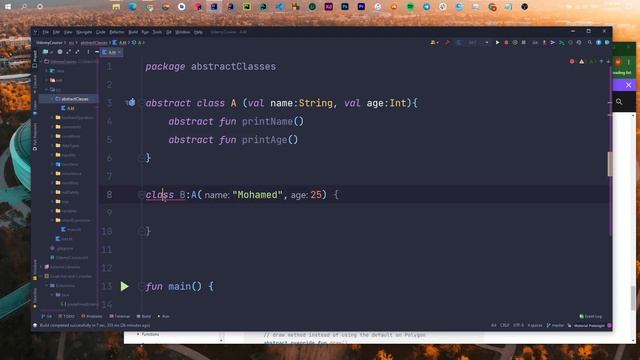The width and height of the screenshot is (640, 360).
Task: Open the Git tool window button
Action: 47,316
